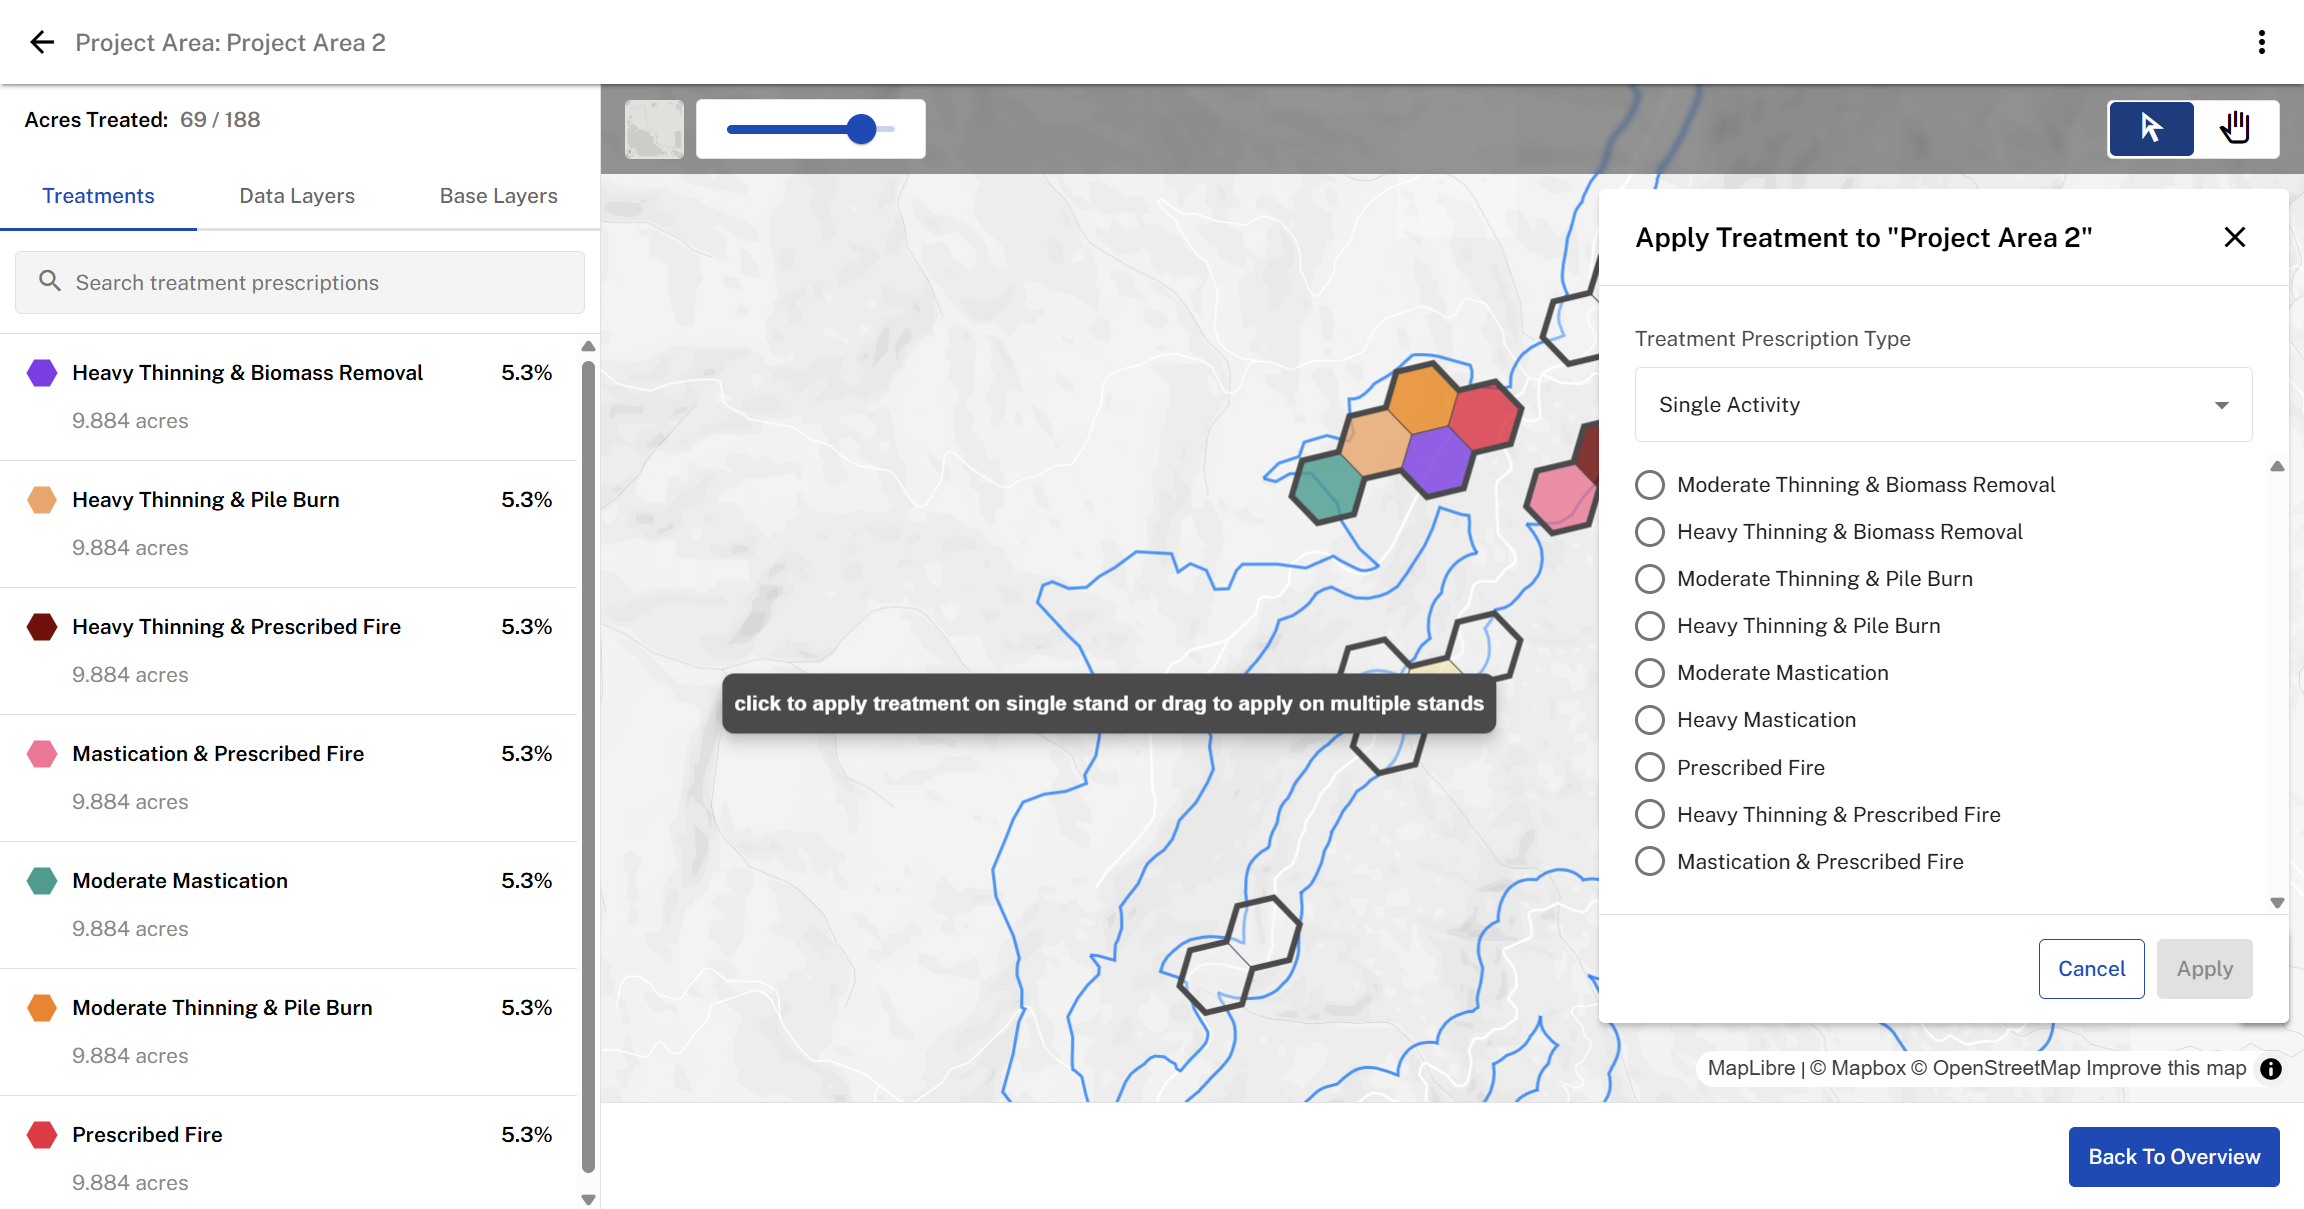
Task: Click the teal Moderate Mastication hexagon icon
Action: pyautogui.click(x=42, y=881)
